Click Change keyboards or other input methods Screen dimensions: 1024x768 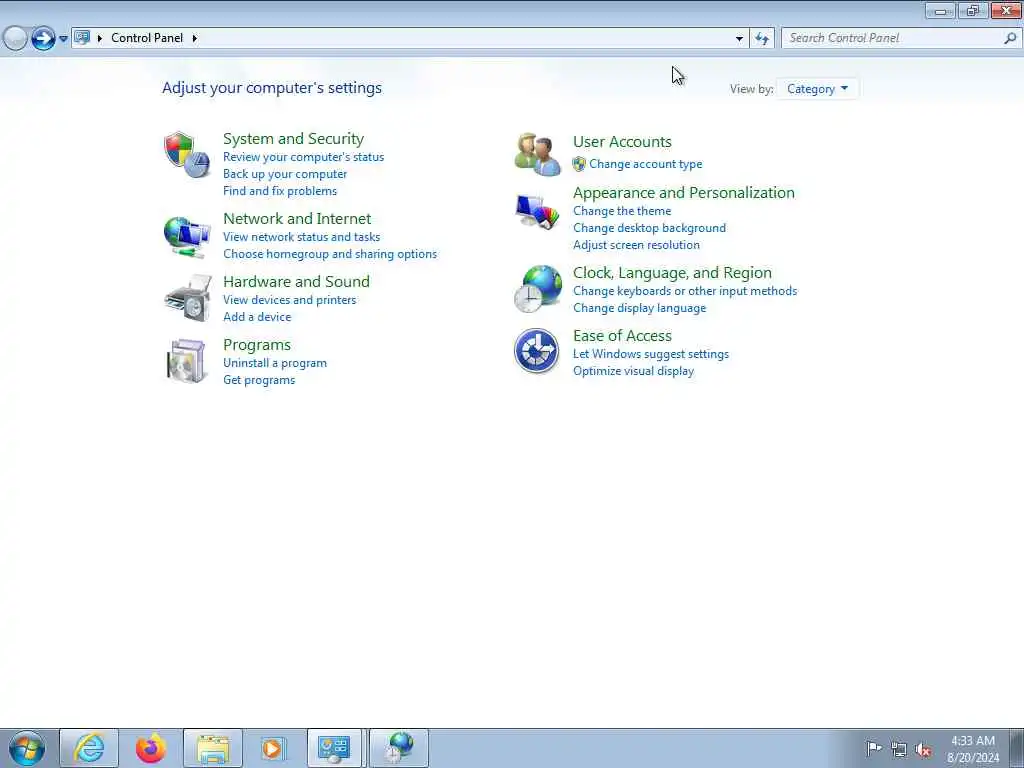(x=685, y=291)
